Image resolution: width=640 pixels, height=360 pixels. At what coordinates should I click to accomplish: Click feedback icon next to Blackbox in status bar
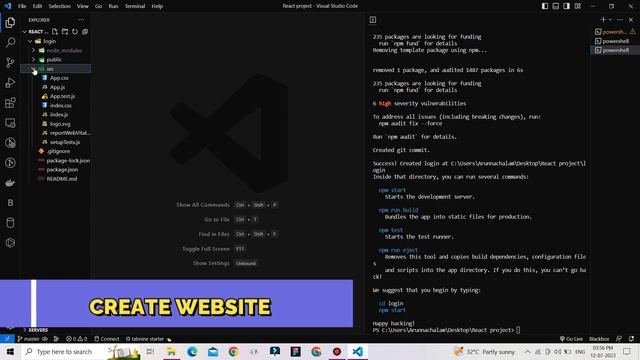click(619, 339)
